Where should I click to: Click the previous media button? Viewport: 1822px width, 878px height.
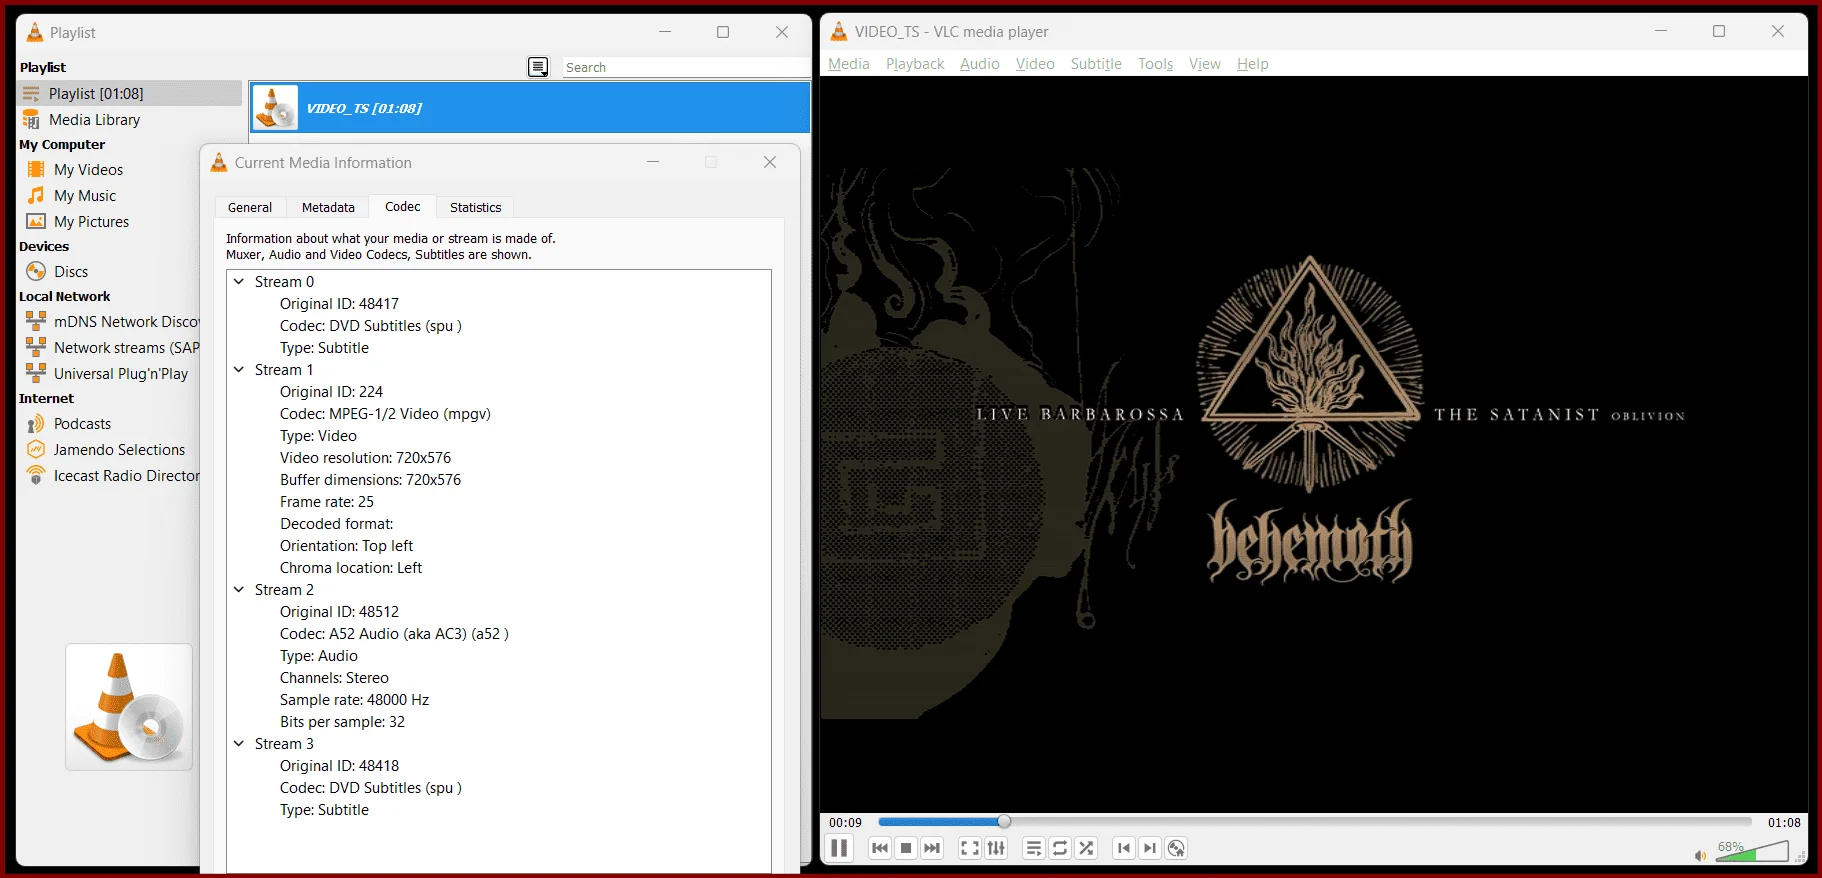point(880,848)
